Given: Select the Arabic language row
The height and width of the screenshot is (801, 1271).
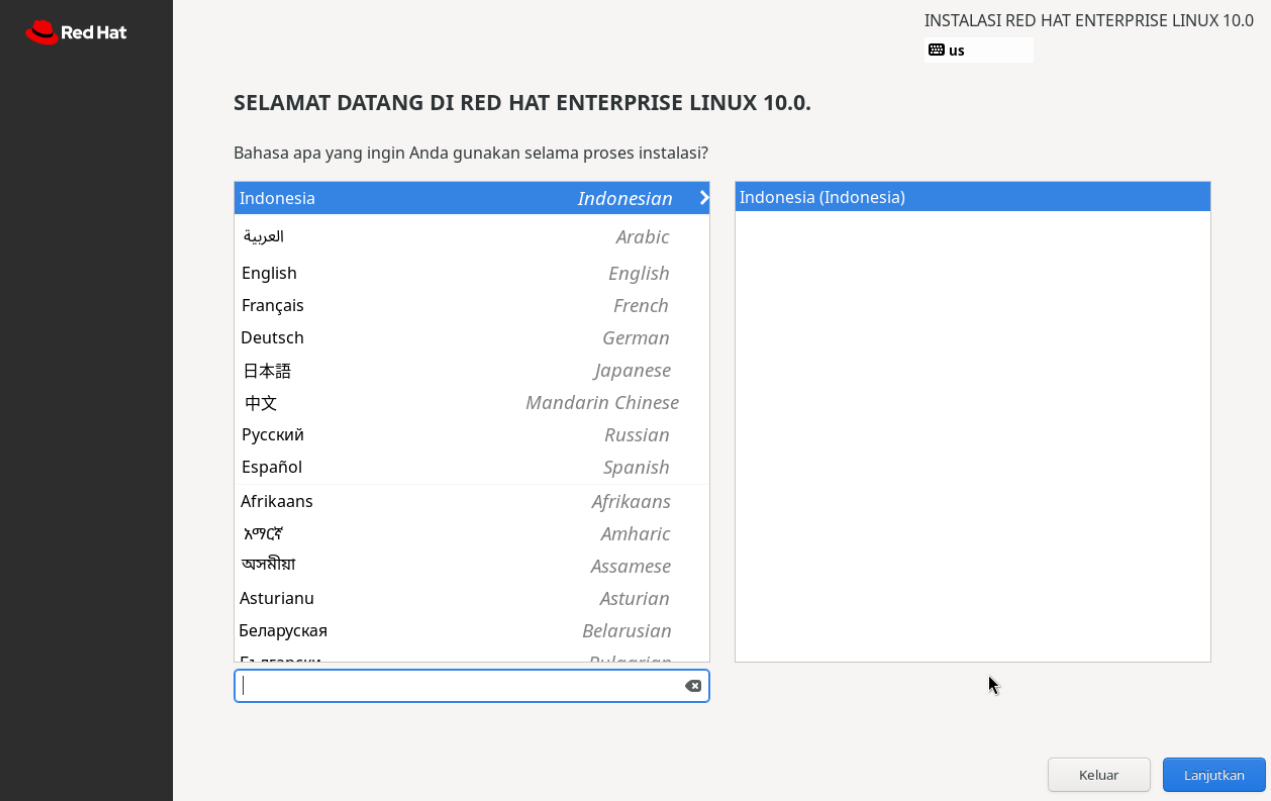Looking at the screenshot, I should (x=472, y=237).
